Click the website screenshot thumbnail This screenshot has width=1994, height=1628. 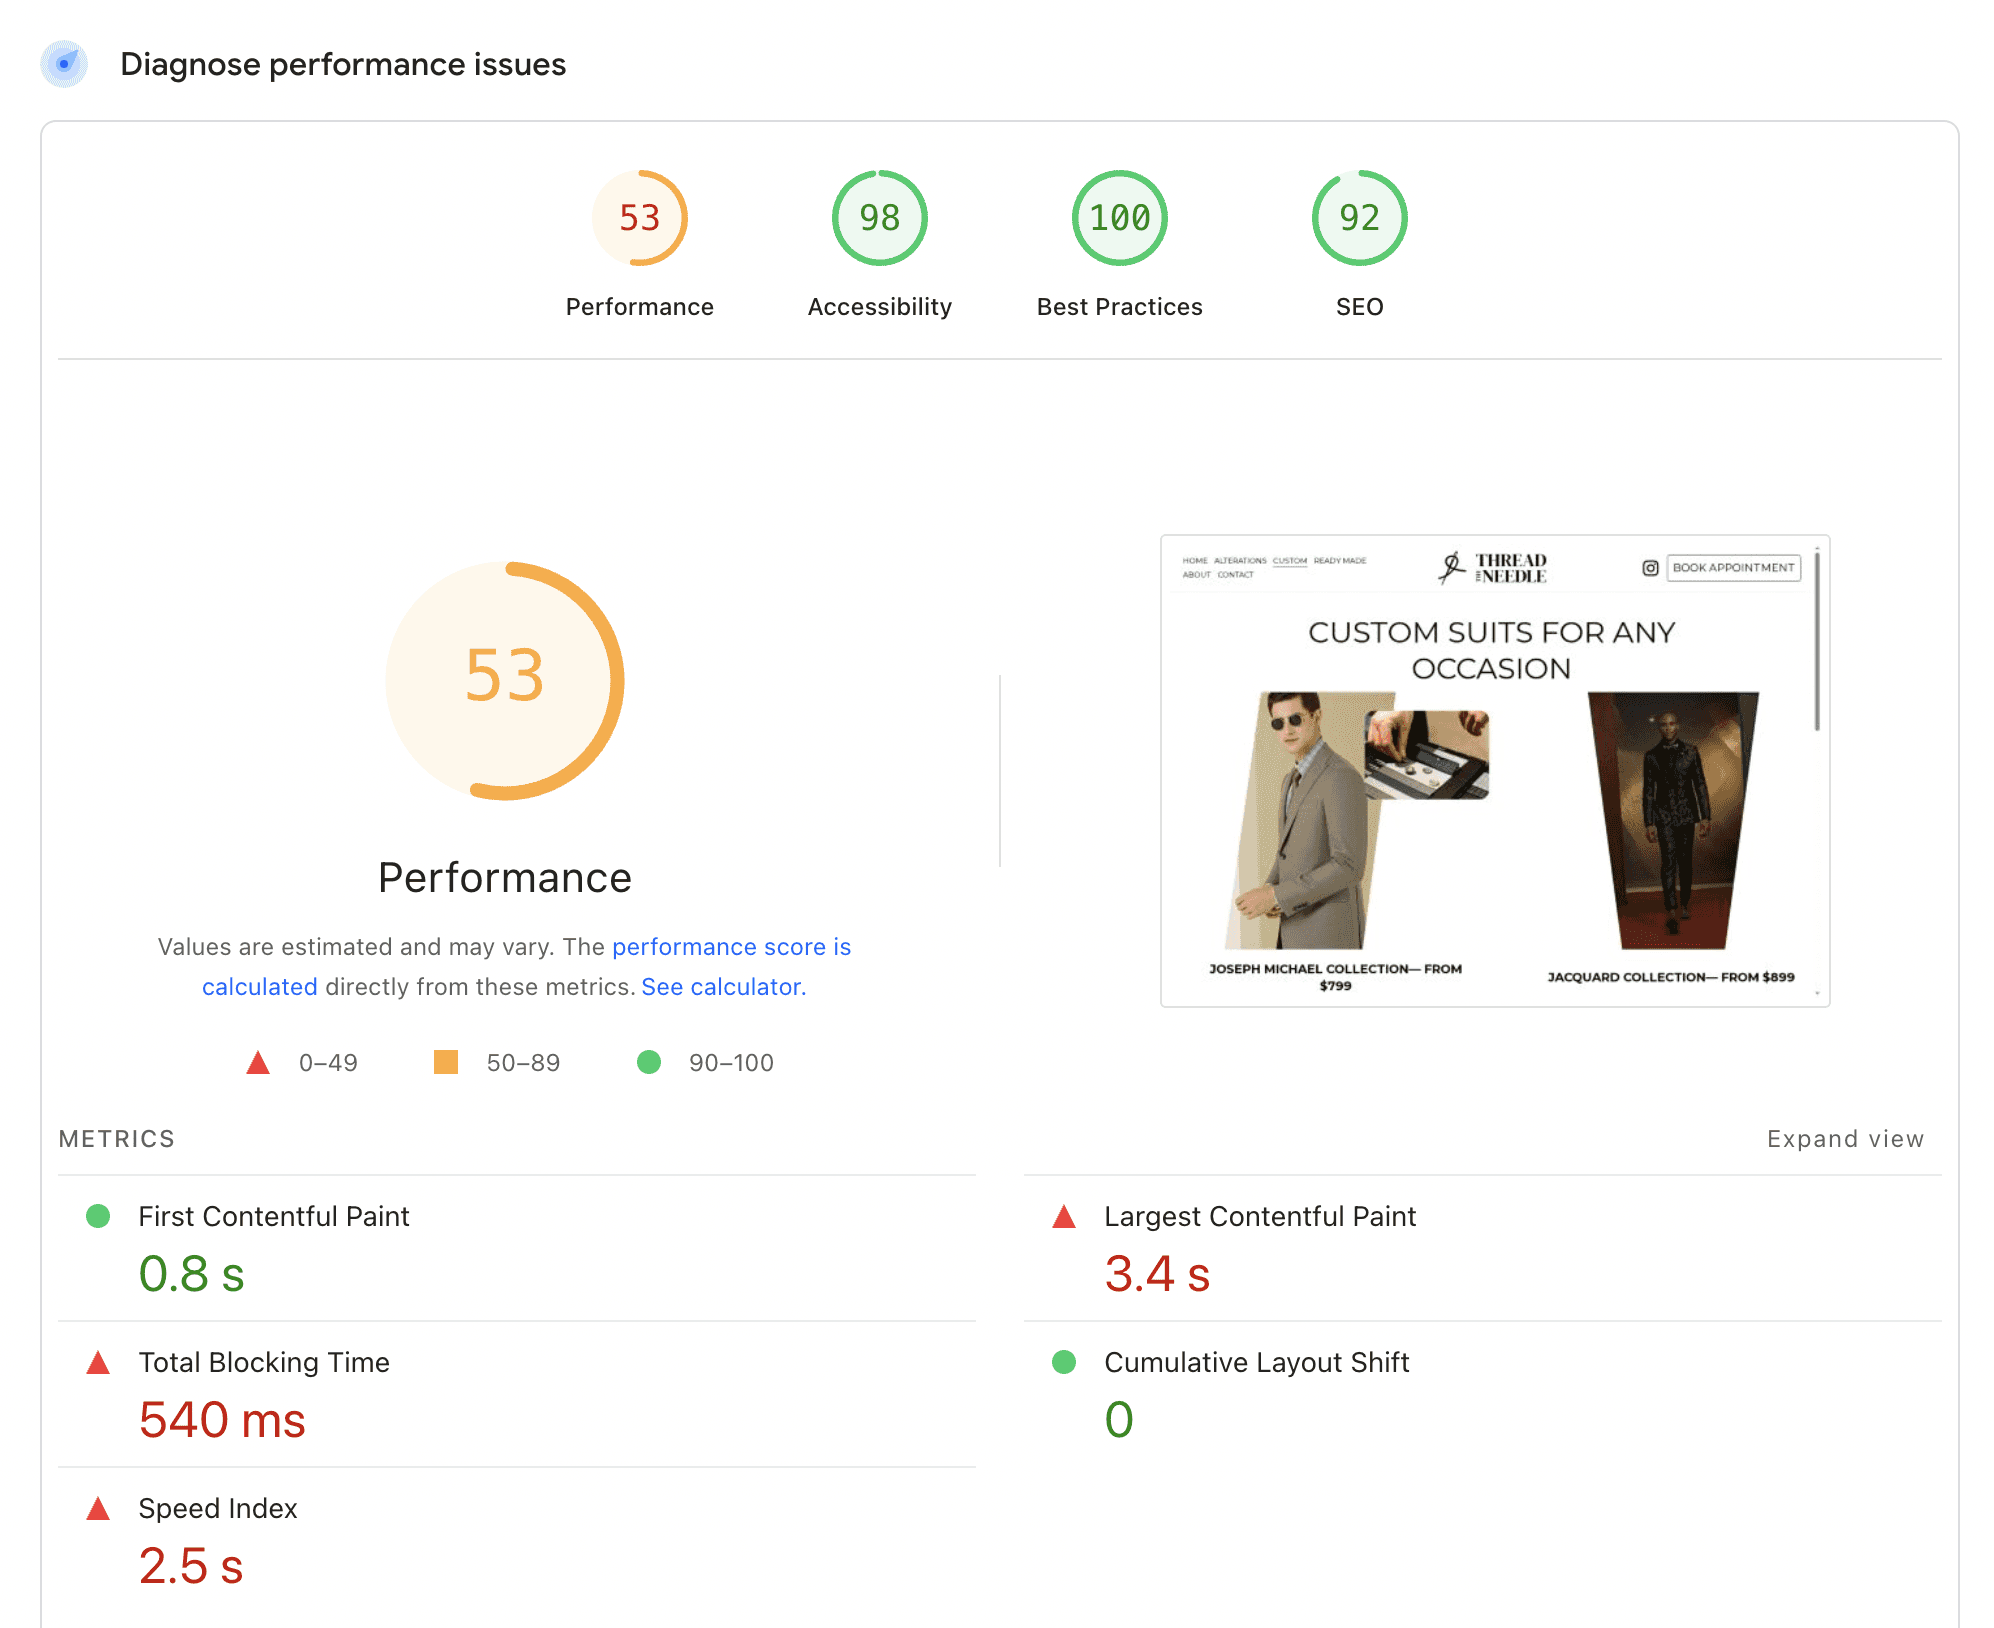1494,770
